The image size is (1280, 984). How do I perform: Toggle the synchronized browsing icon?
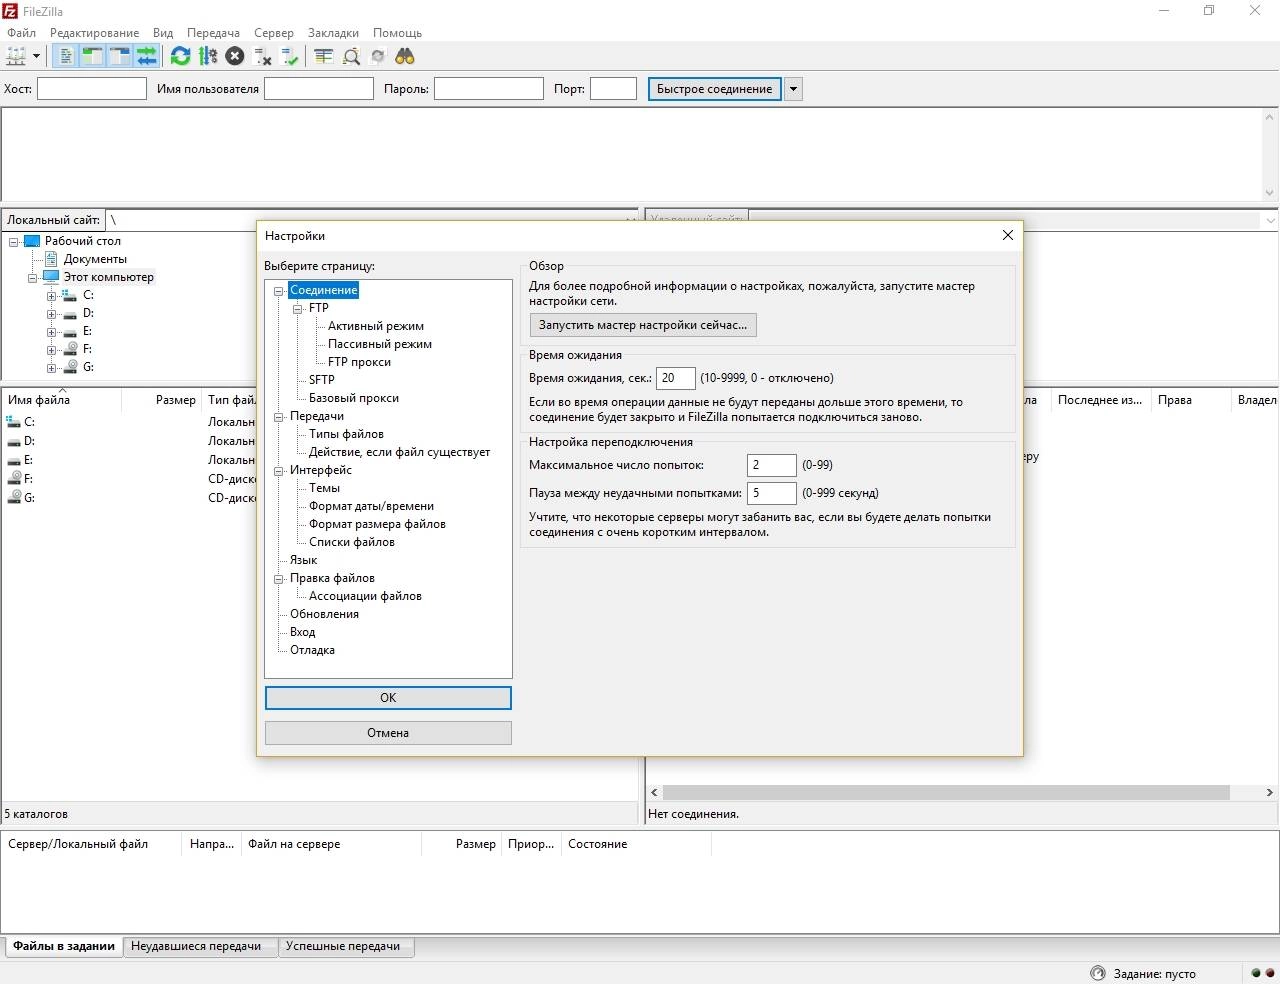[x=378, y=56]
